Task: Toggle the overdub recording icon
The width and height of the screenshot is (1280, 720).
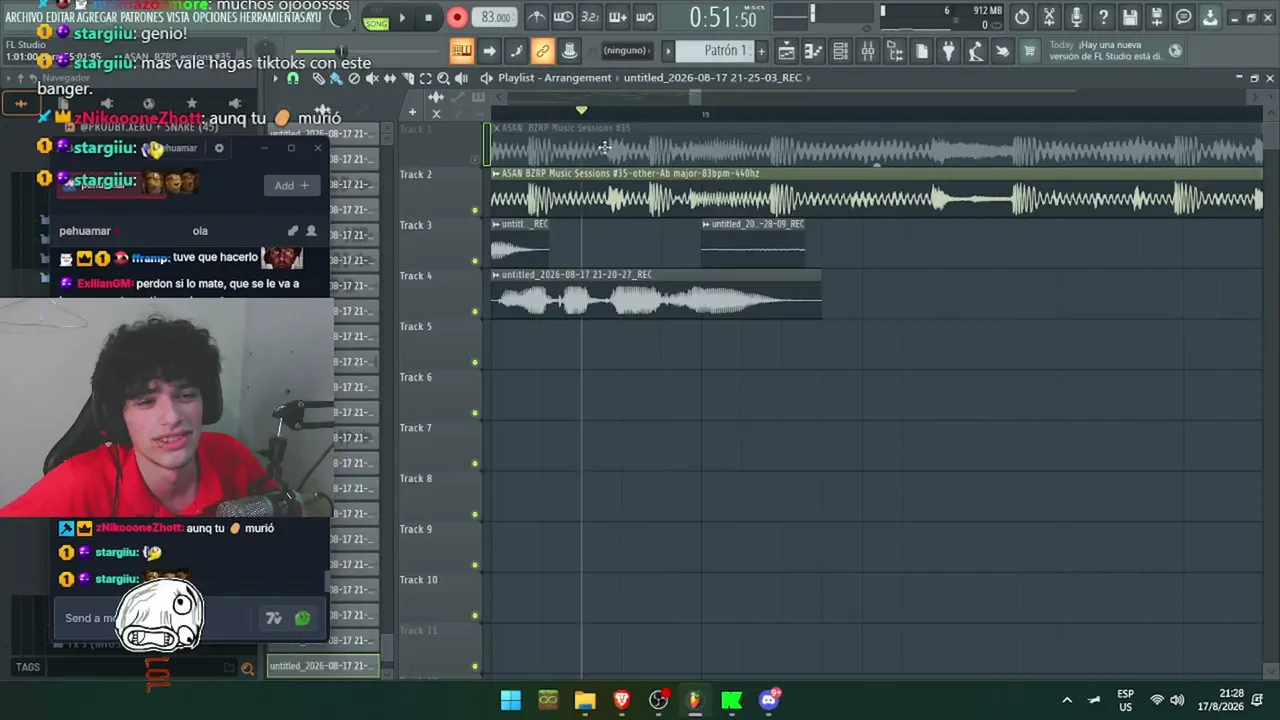Action: click(x=617, y=17)
